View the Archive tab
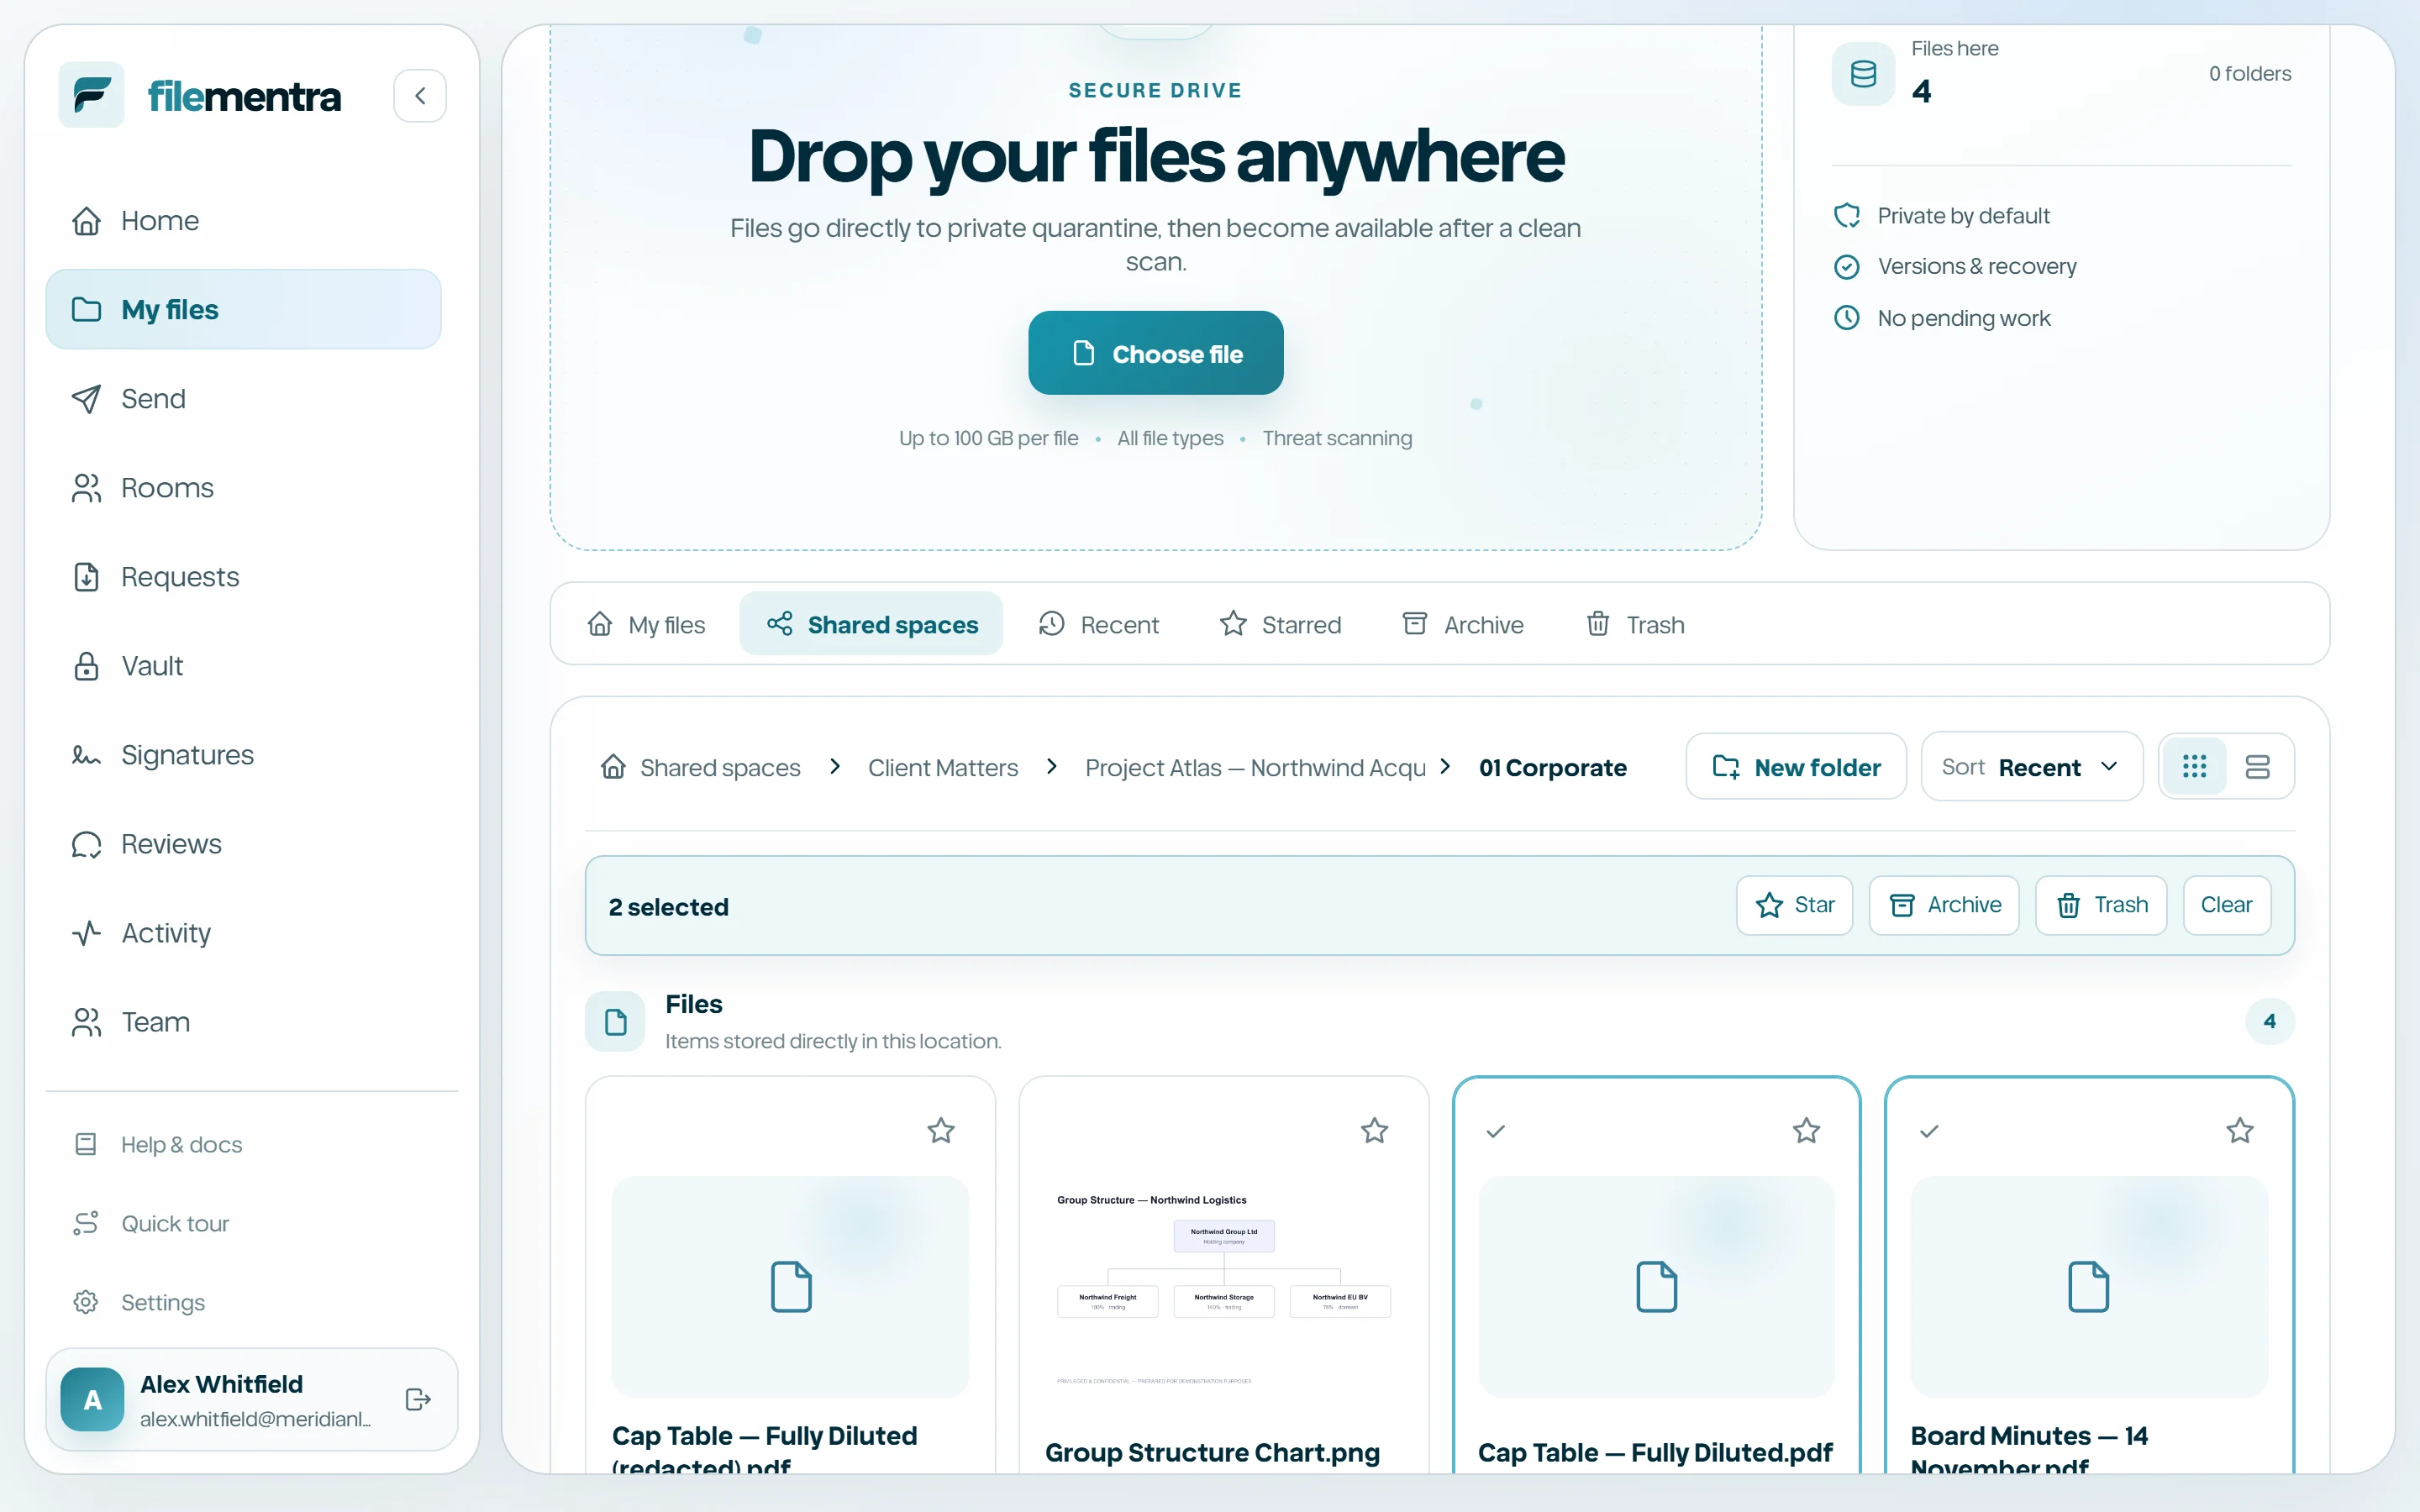 click(1462, 624)
